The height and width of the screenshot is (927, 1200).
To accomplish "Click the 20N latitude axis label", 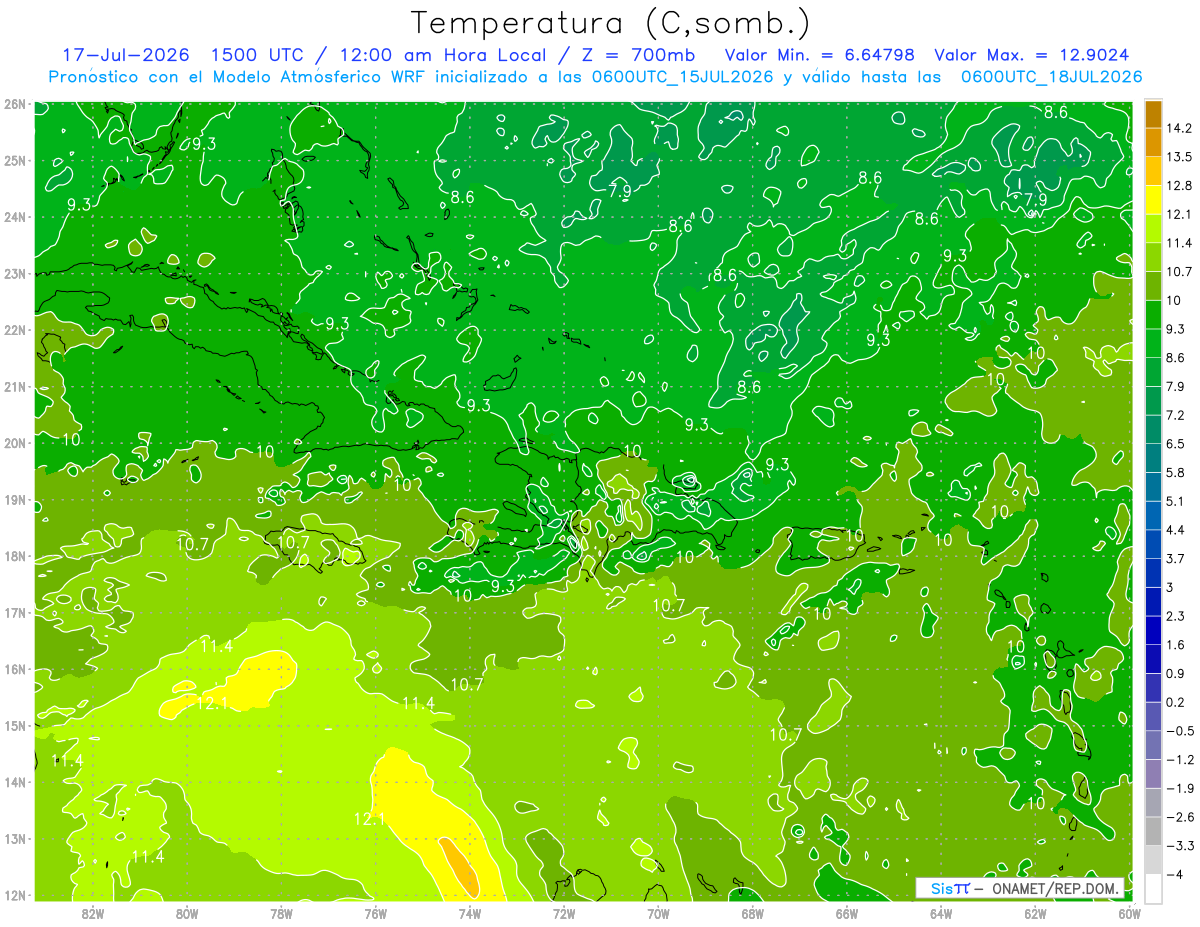I will click(x=14, y=443).
